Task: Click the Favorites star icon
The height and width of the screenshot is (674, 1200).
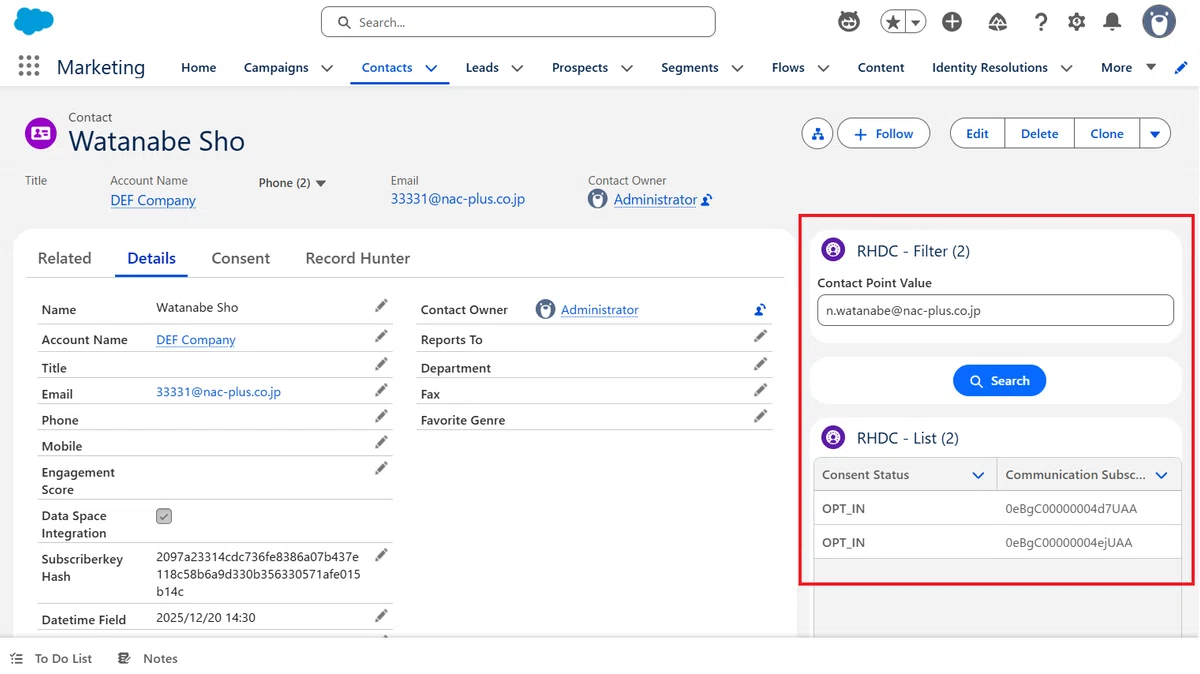Action: tap(893, 21)
